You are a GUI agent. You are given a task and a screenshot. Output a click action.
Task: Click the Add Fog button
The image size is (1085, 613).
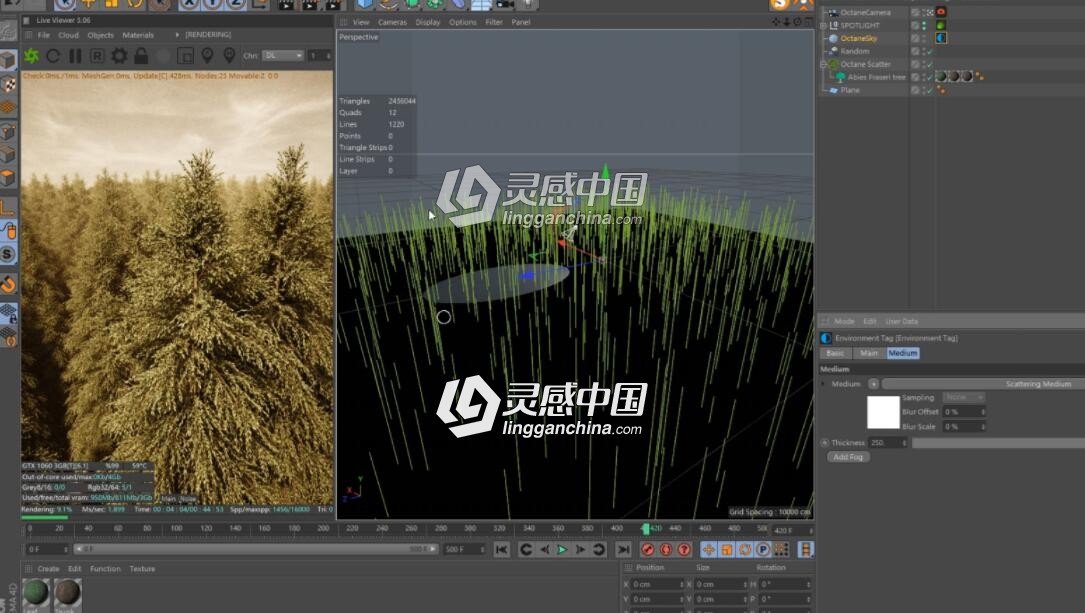[848, 457]
